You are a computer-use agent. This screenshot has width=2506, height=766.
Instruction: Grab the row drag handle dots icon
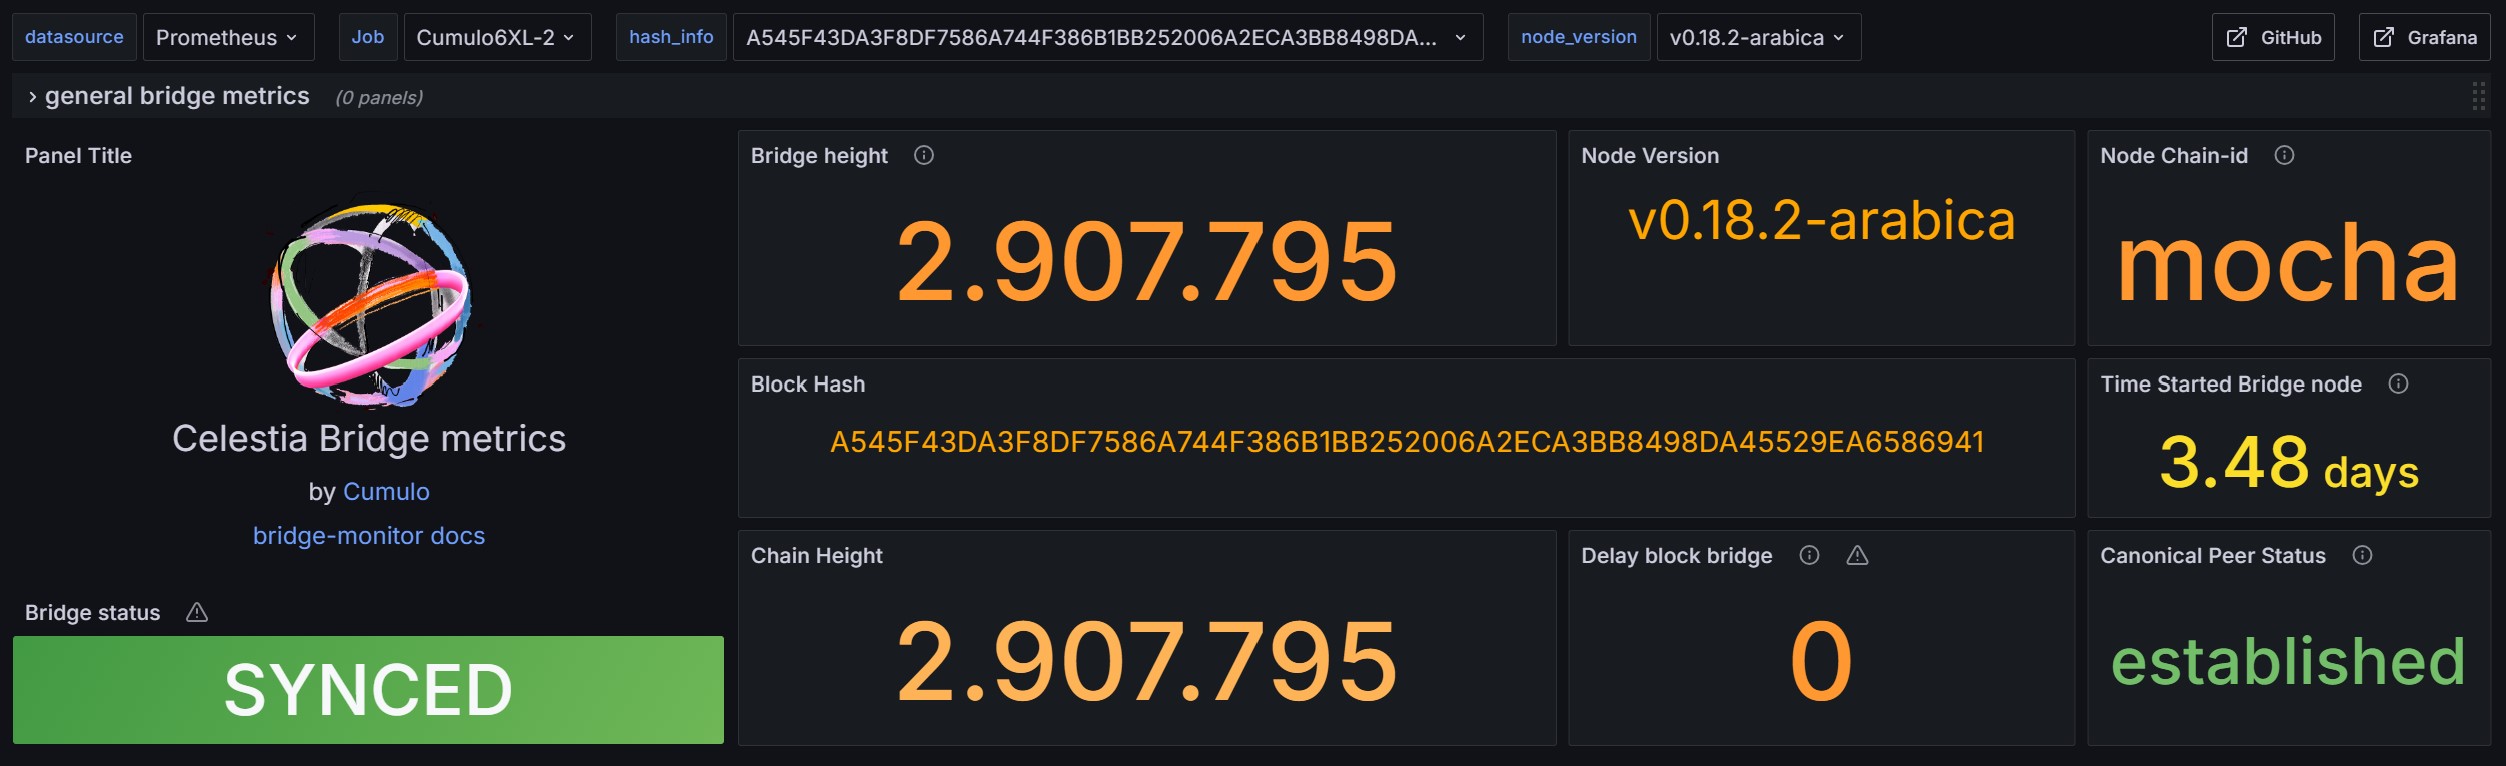(x=2478, y=96)
